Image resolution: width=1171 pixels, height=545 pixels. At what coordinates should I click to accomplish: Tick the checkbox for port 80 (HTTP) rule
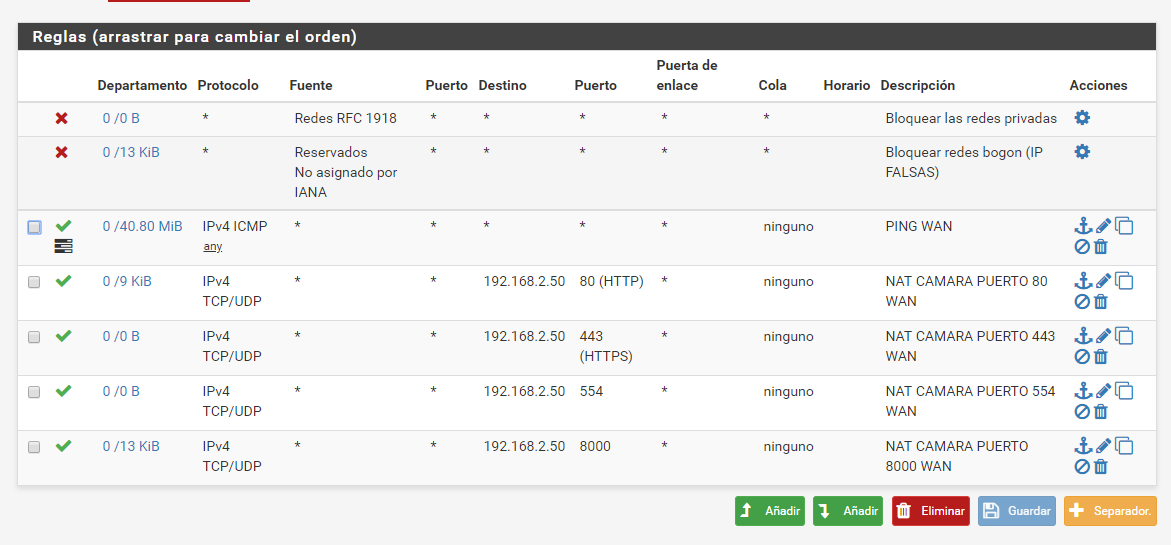coord(34,282)
